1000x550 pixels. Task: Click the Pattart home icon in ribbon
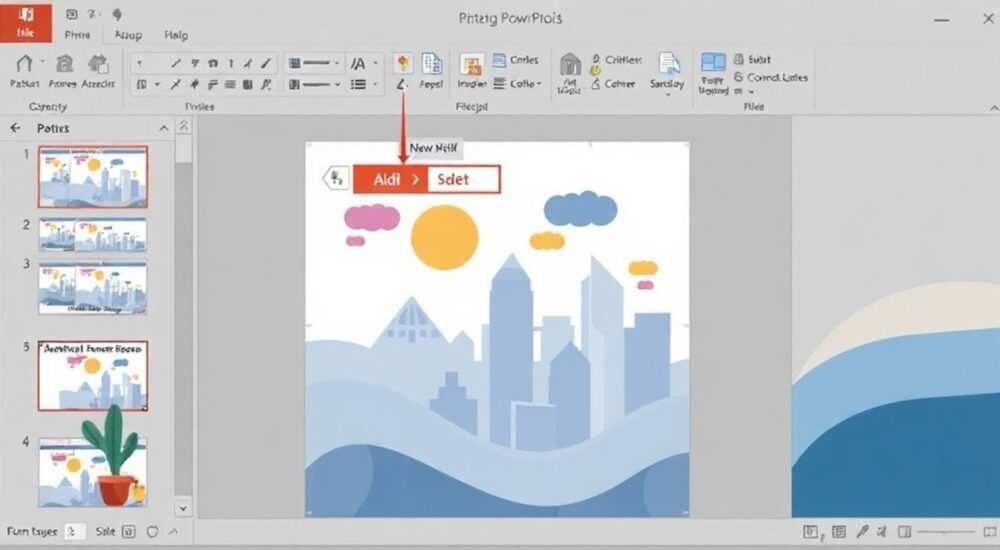pos(24,64)
